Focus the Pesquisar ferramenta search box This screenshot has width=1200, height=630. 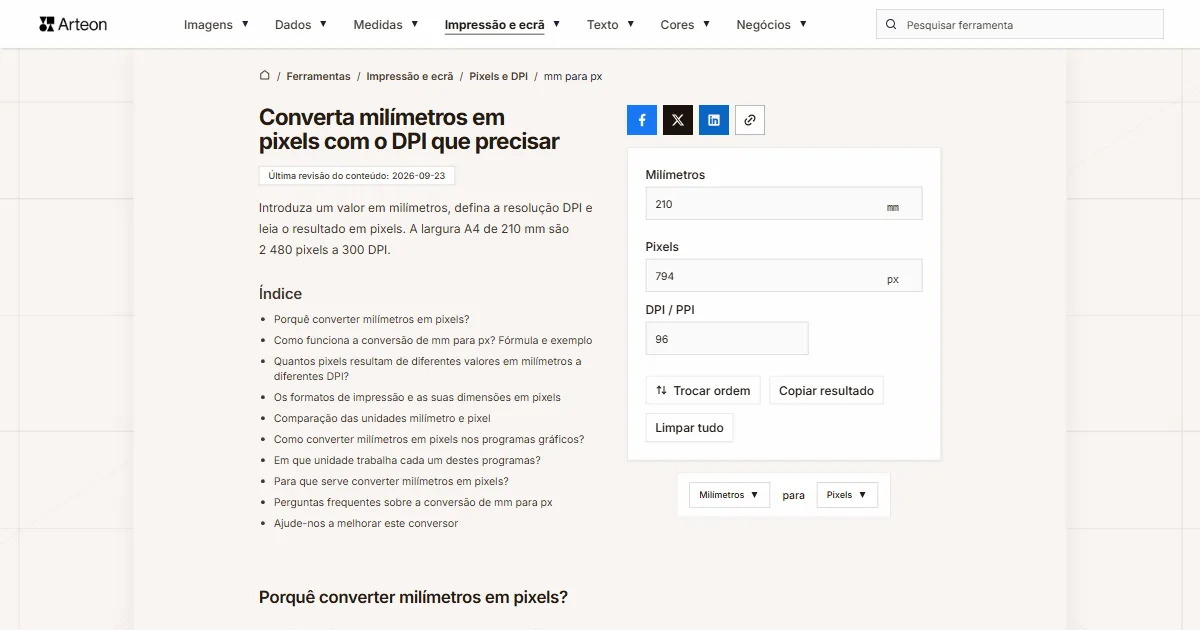(x=1020, y=25)
